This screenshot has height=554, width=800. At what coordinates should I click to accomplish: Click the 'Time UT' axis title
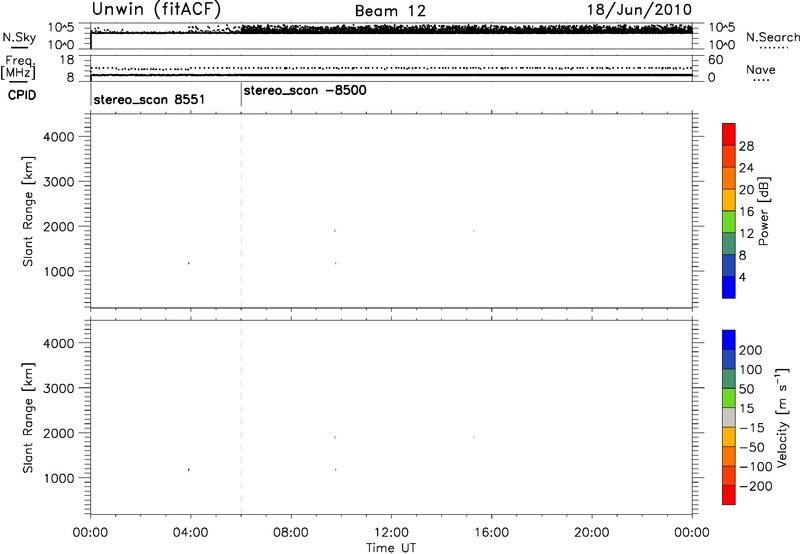(x=391, y=548)
